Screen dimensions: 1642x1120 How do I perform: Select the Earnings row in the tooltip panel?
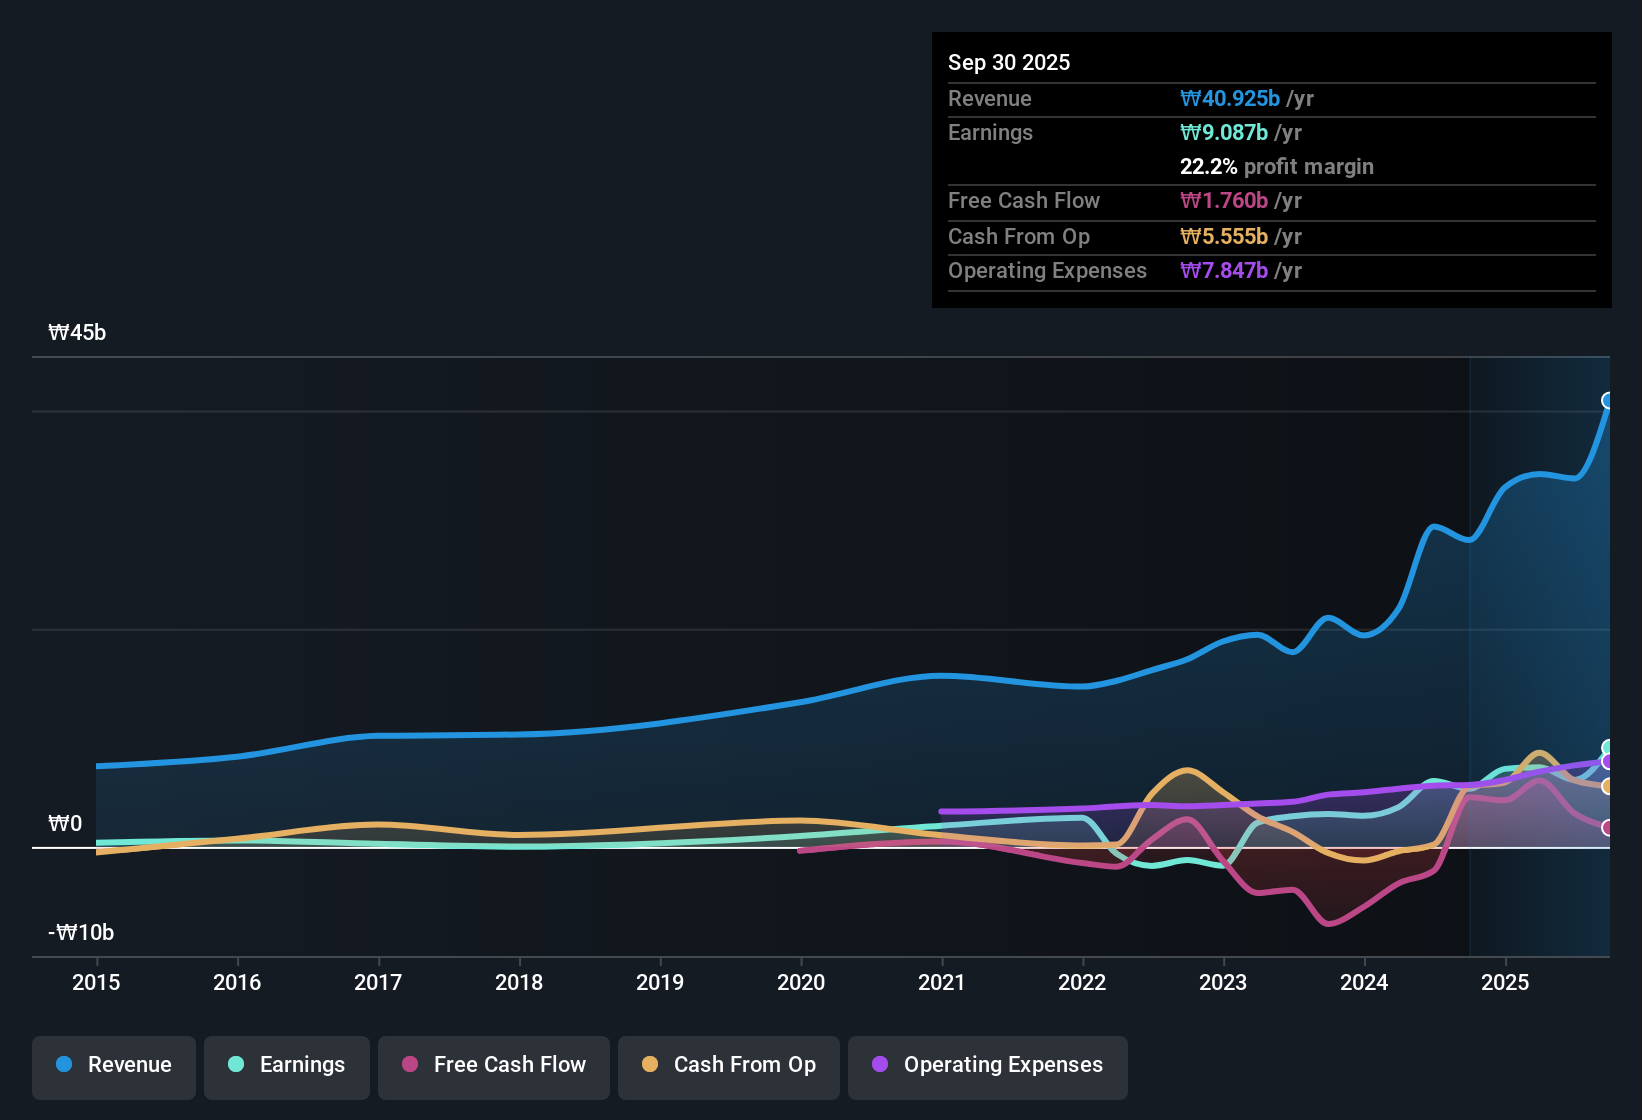coord(1270,132)
